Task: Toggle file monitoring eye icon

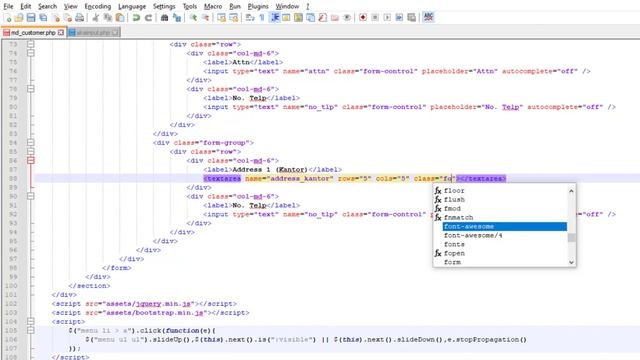Action: click(x=347, y=18)
